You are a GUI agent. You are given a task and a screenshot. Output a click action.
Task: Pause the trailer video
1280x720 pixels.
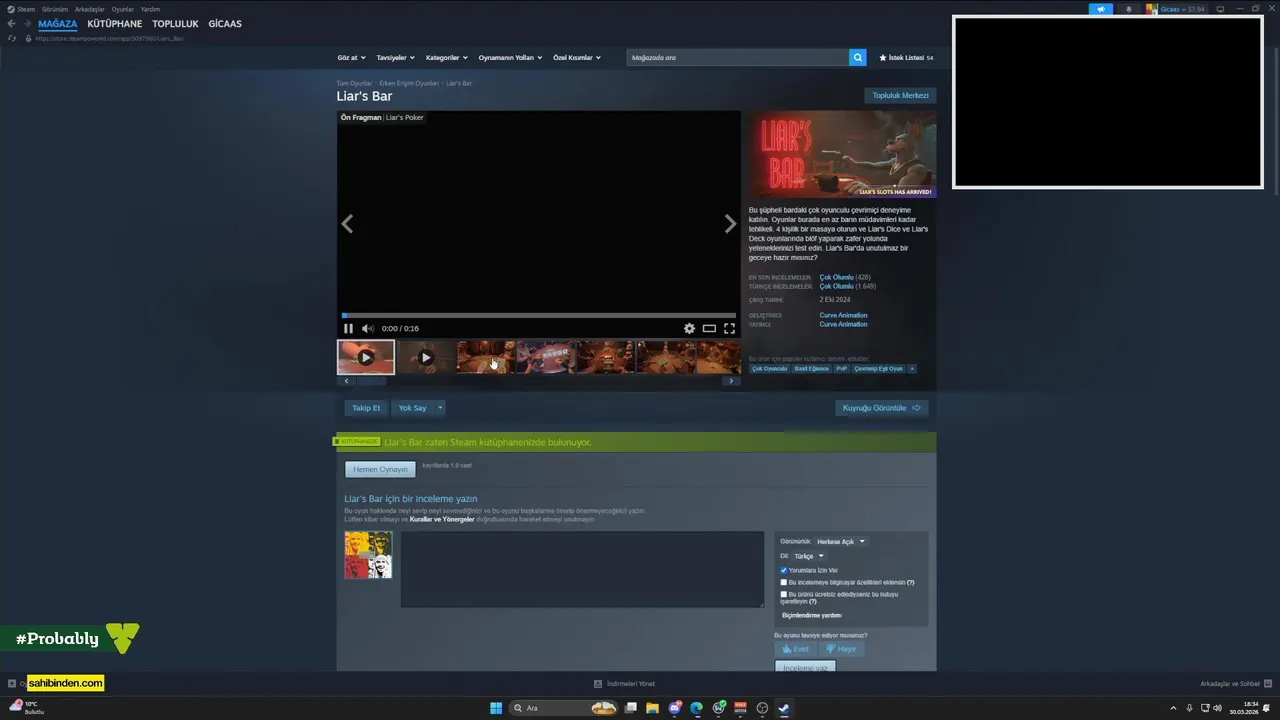pyautogui.click(x=348, y=328)
